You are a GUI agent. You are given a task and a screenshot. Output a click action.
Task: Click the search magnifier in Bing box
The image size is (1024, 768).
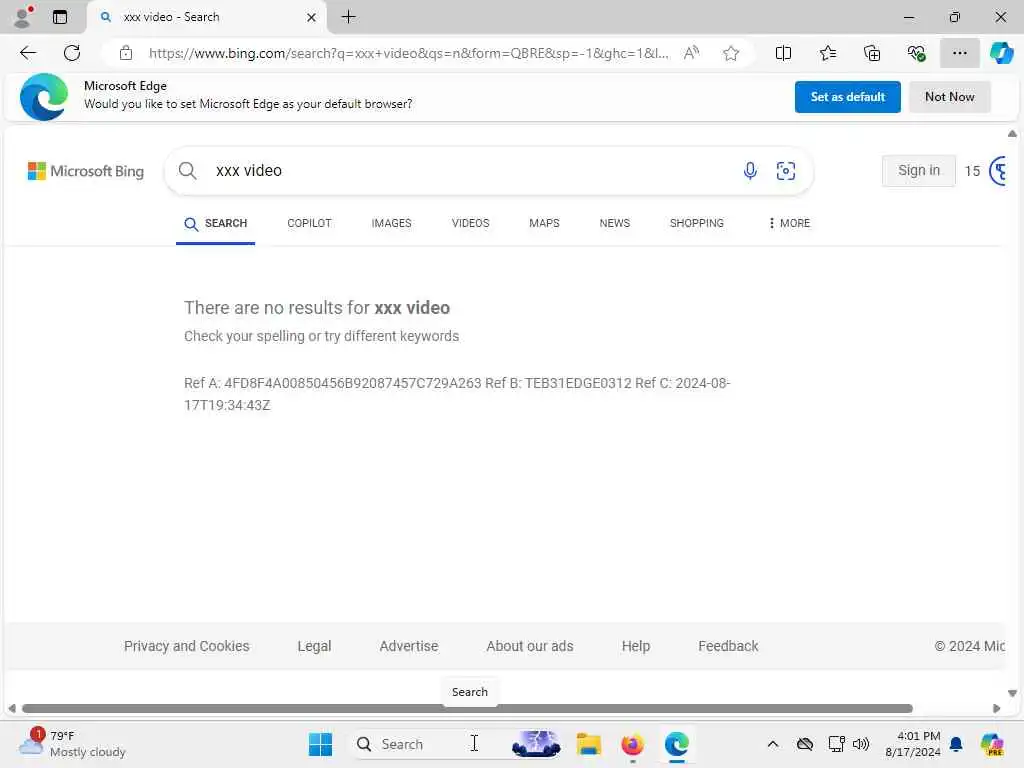click(x=187, y=170)
